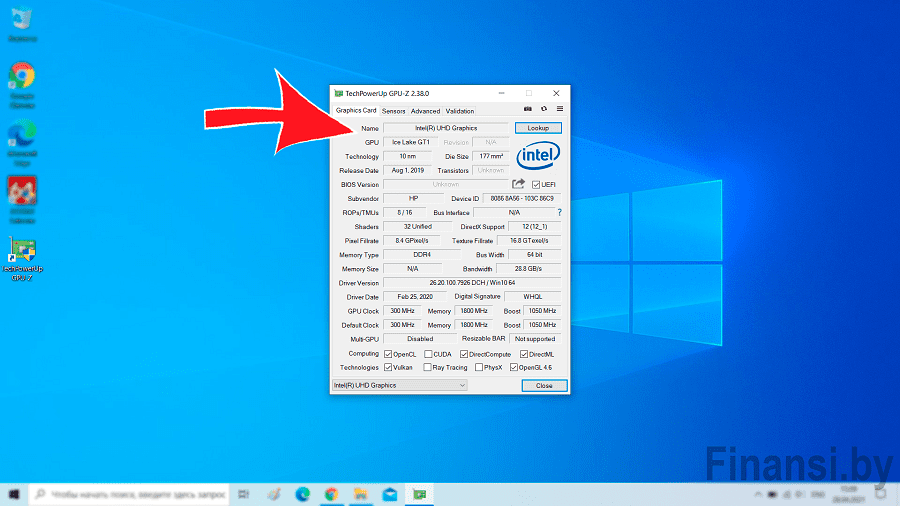
Task: Click the Name field Intel(R) UHD Graphics
Action: 446,128
